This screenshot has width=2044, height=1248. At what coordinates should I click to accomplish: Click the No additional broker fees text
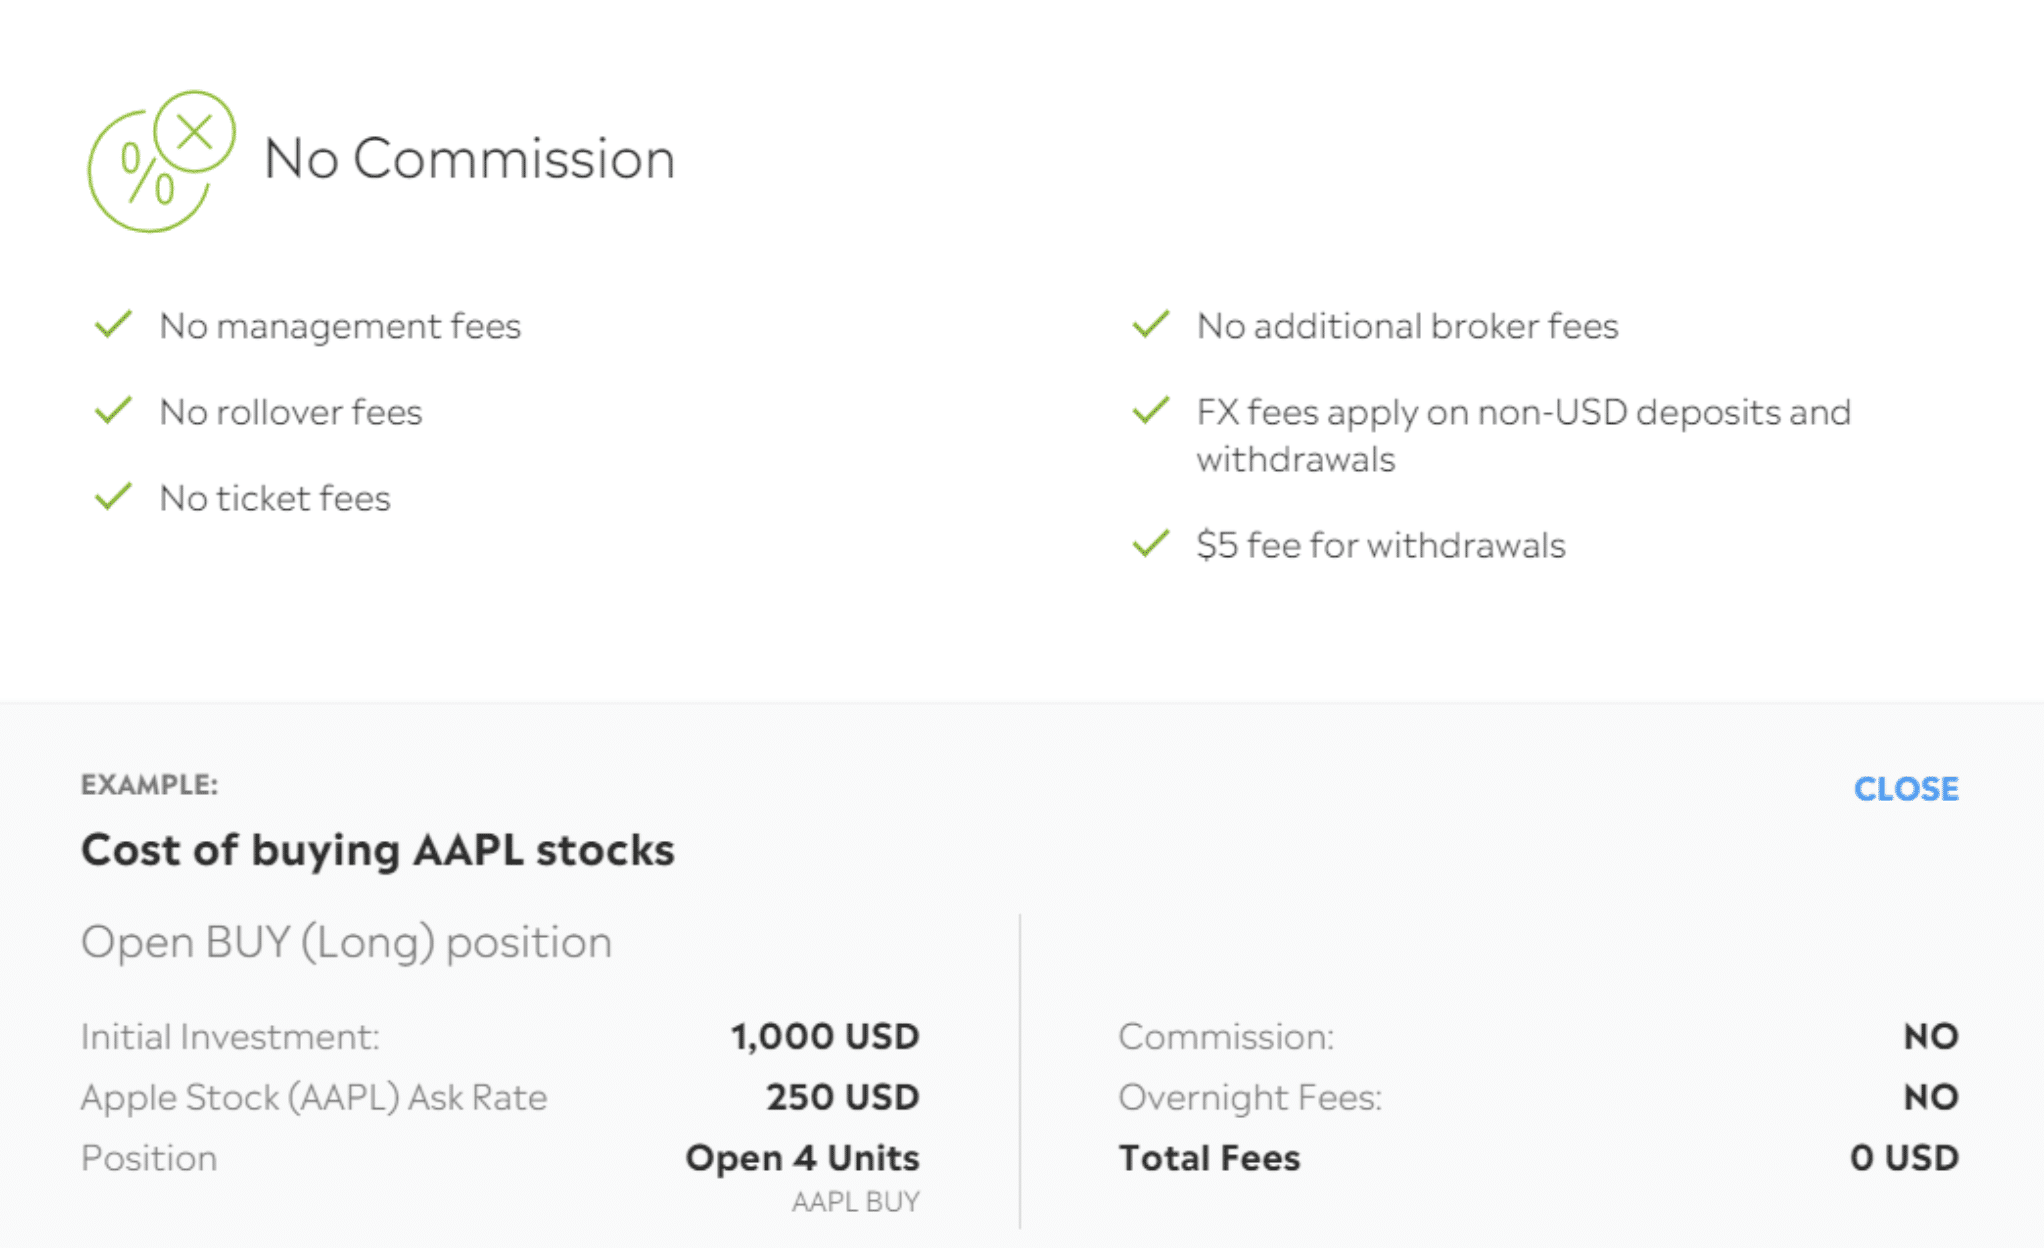pos(1407,326)
